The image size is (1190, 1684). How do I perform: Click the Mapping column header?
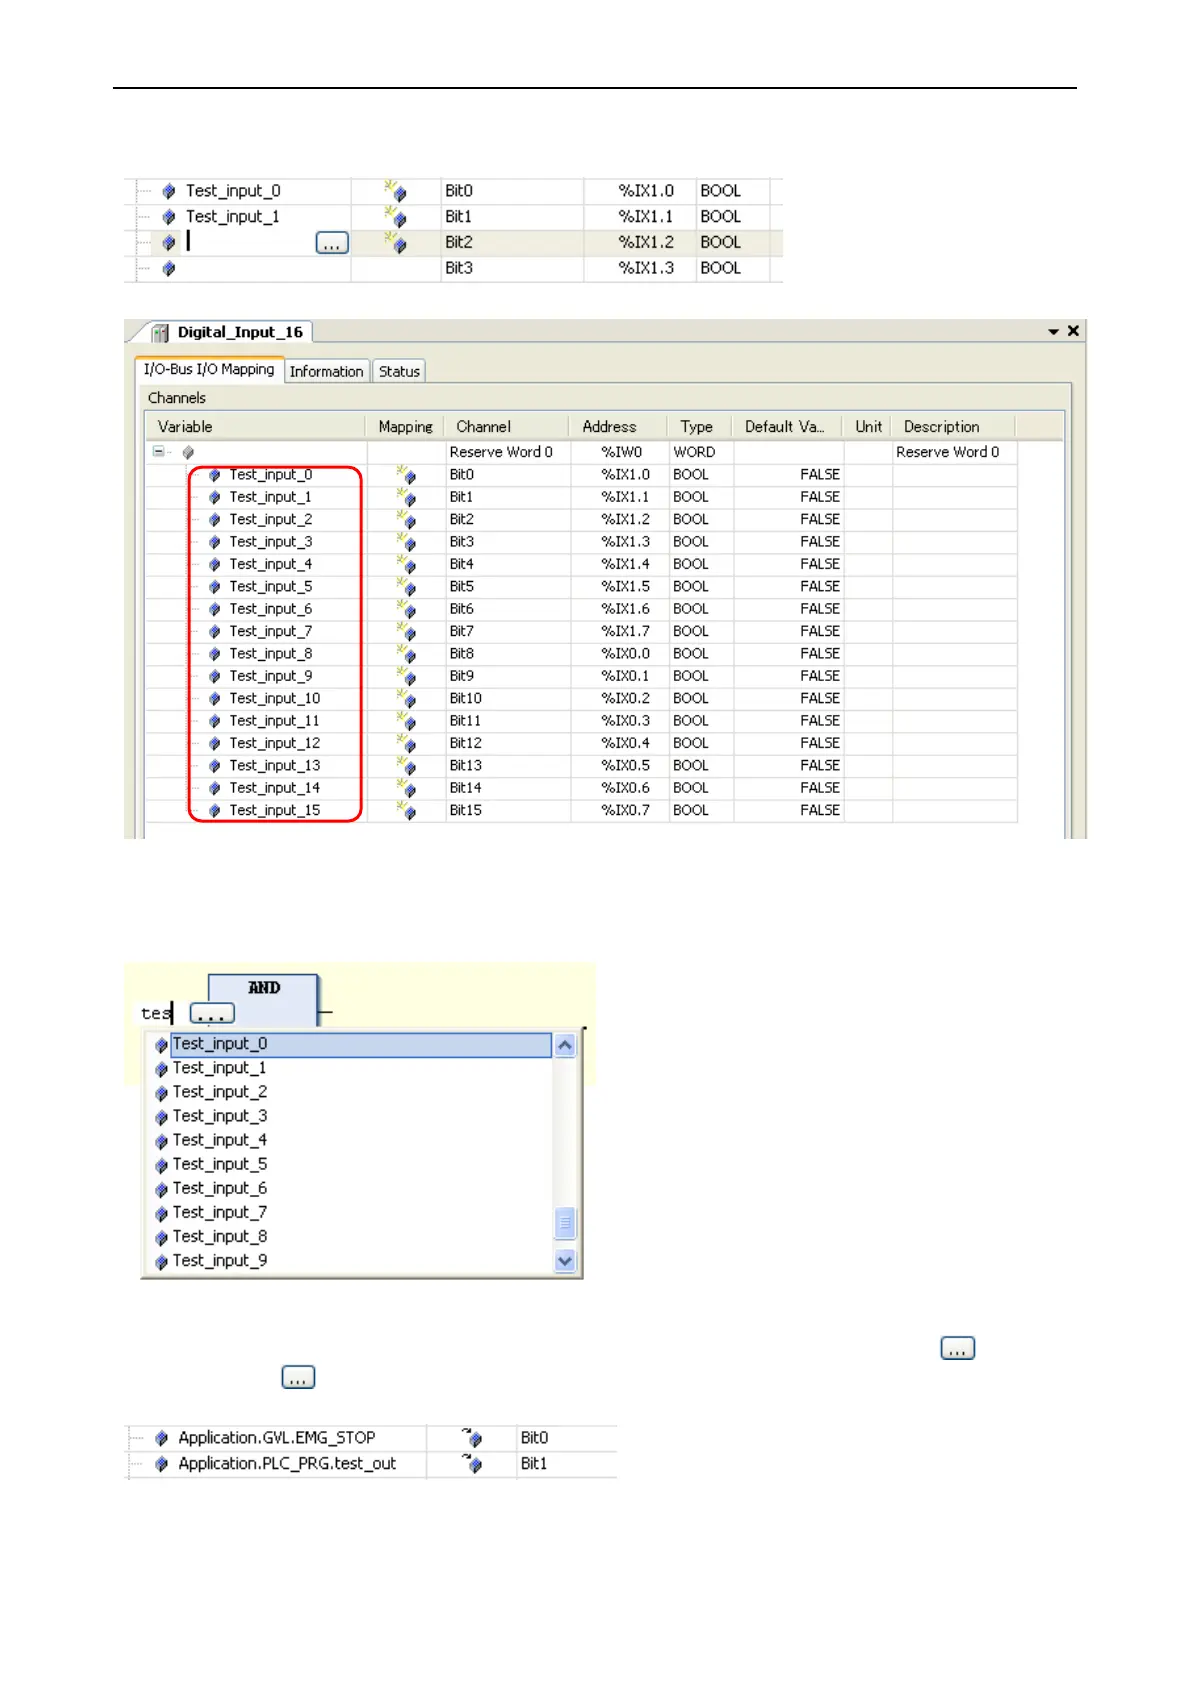point(405,426)
